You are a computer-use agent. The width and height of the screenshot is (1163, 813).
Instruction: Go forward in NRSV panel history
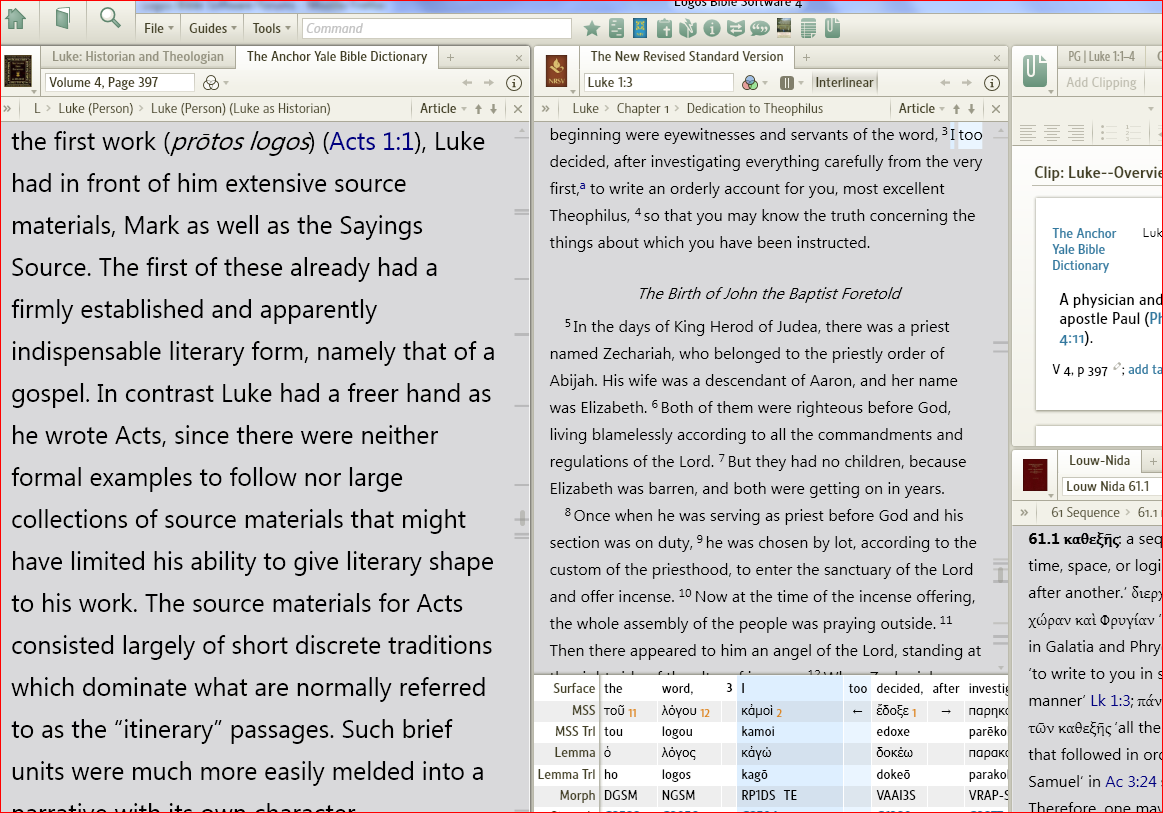[x=966, y=83]
